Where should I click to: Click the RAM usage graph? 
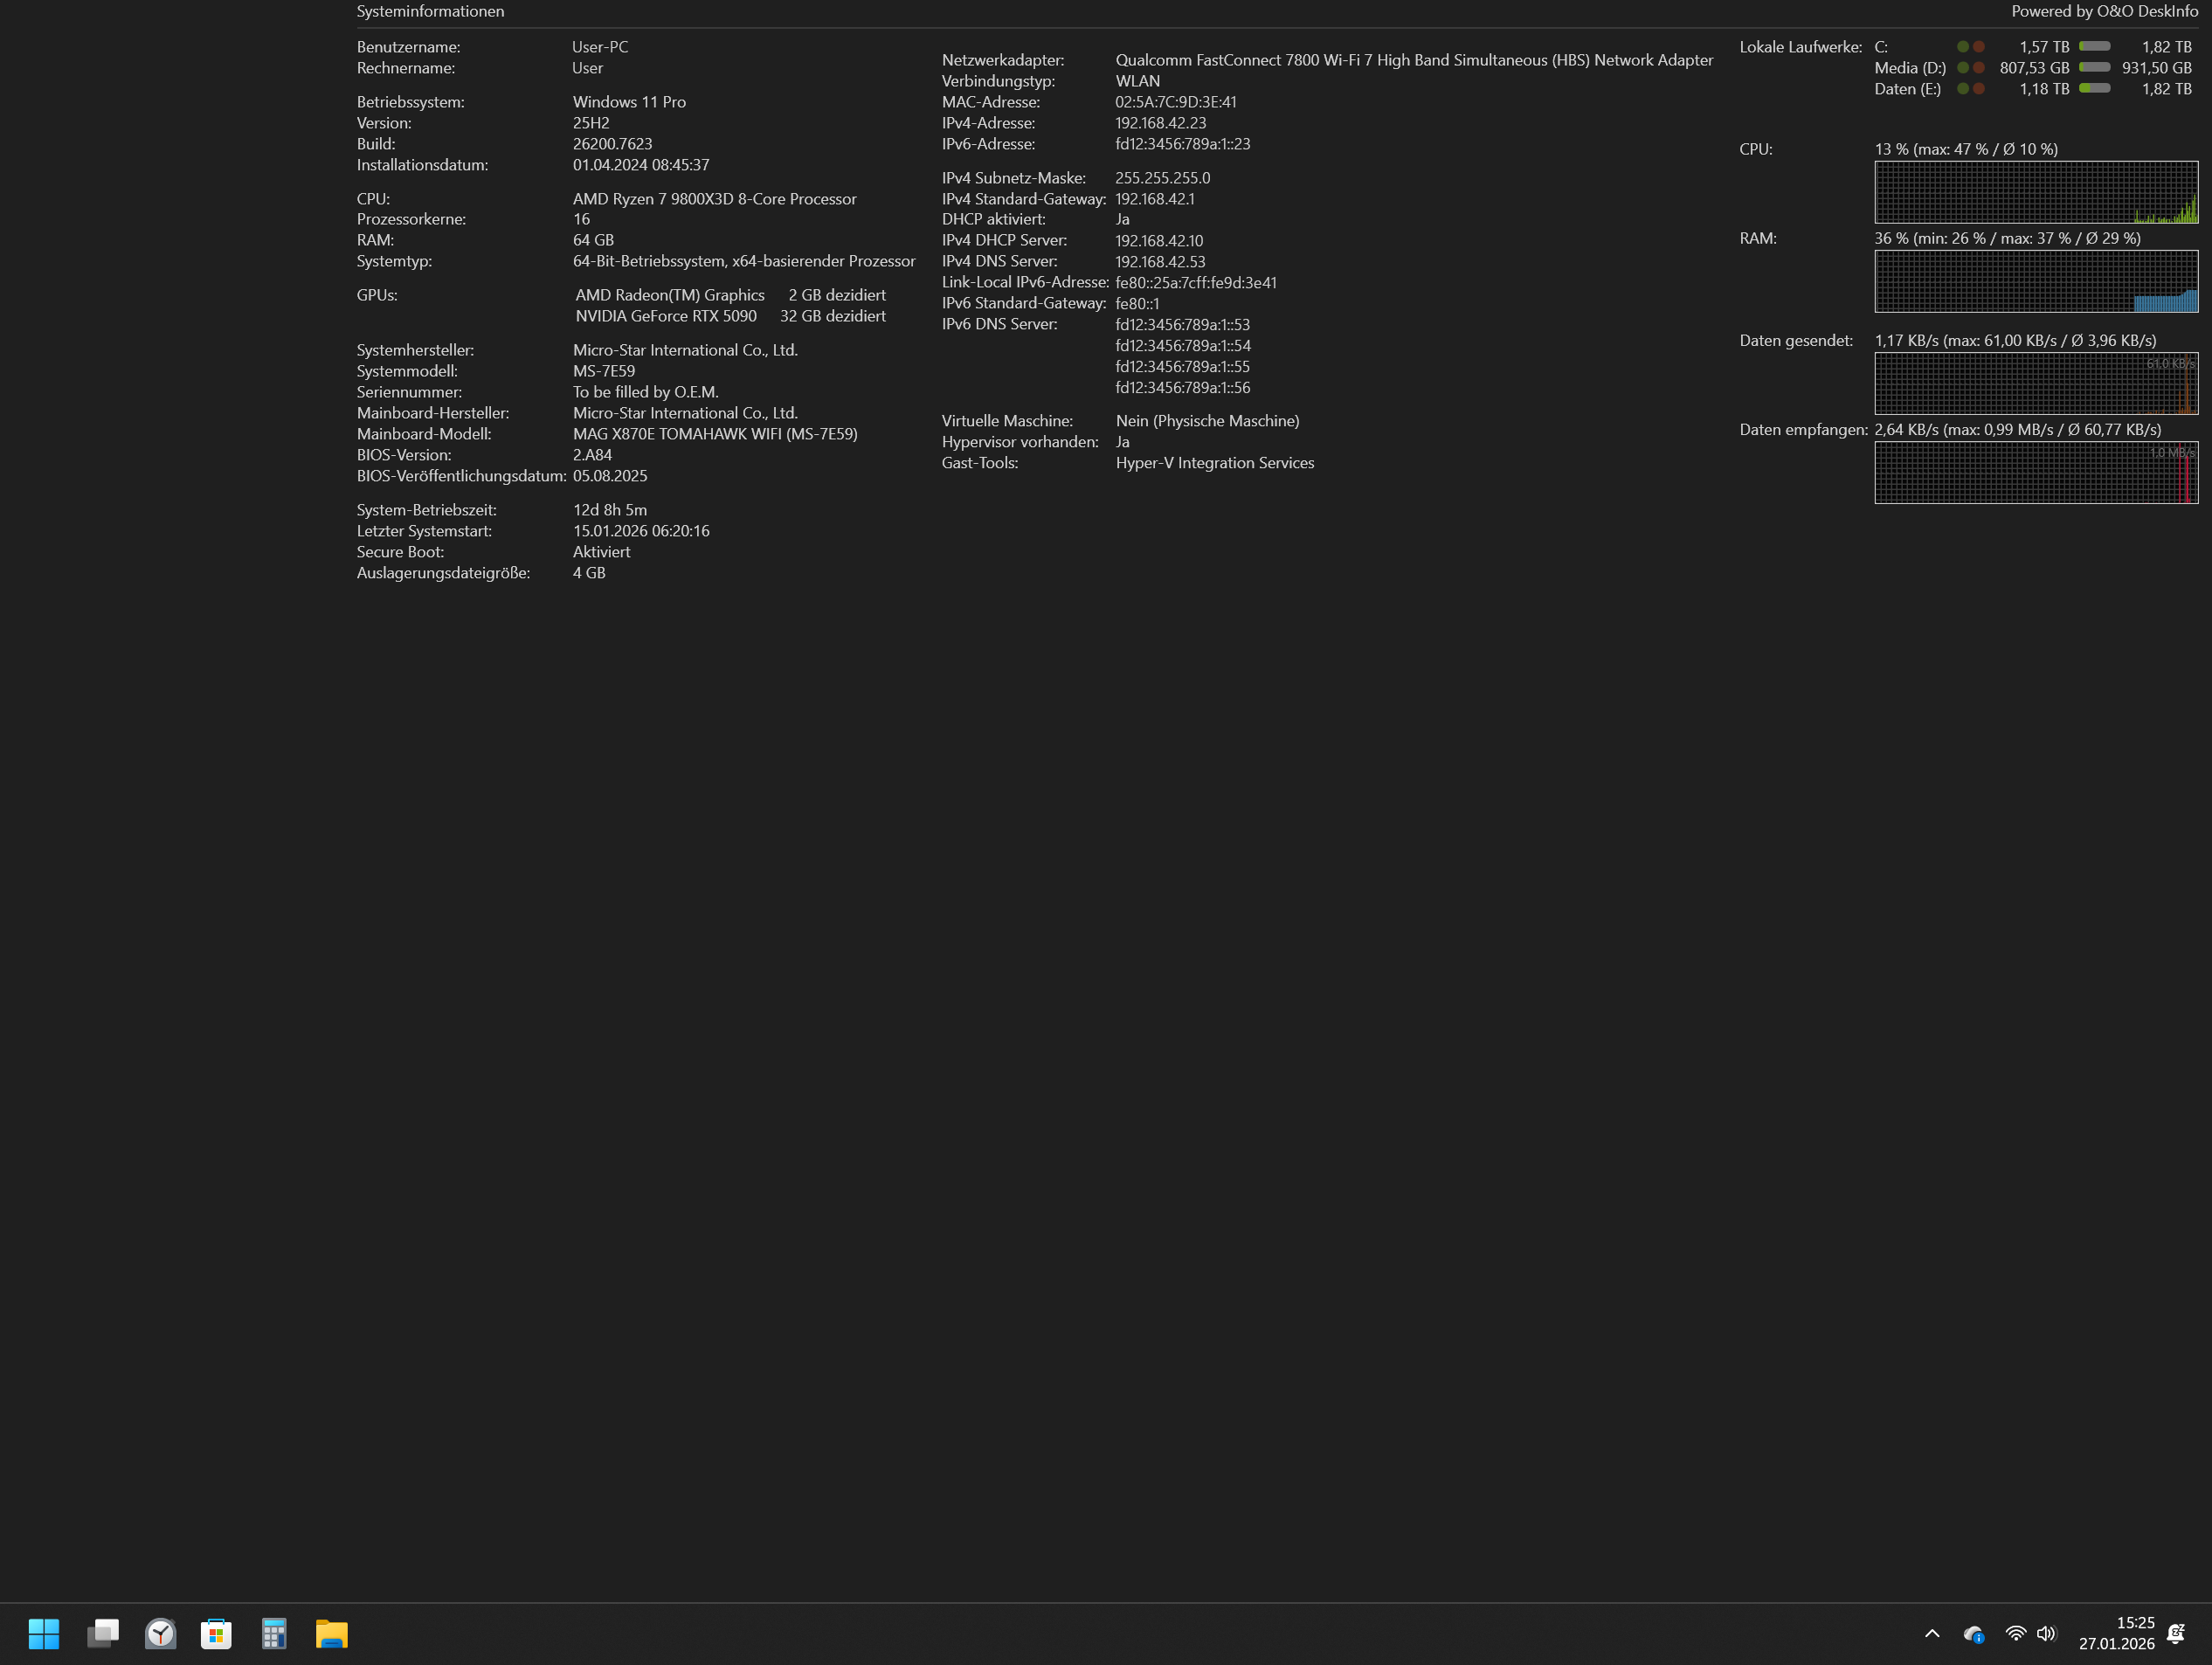click(x=2035, y=281)
